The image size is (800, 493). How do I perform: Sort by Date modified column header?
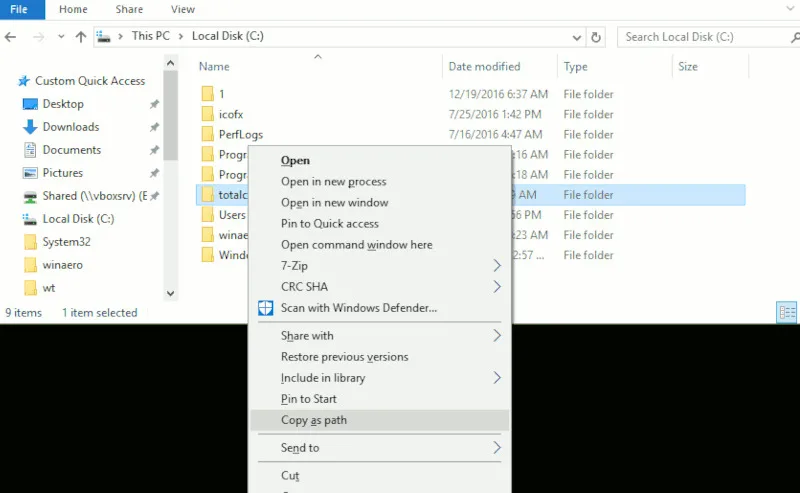pos(484,66)
